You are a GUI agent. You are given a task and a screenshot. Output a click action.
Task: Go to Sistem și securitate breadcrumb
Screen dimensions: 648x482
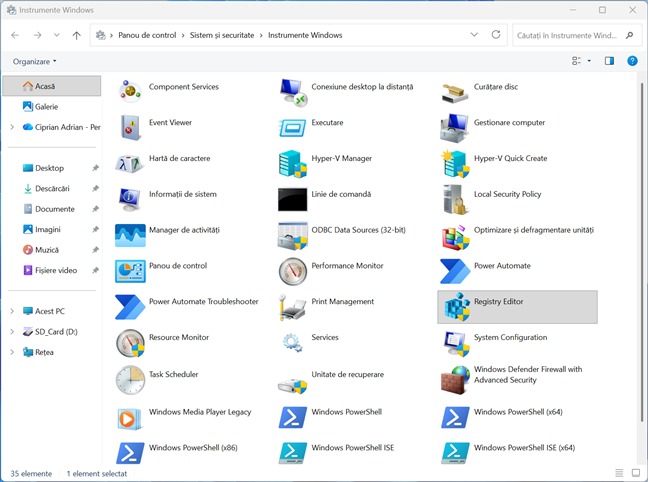pos(222,35)
